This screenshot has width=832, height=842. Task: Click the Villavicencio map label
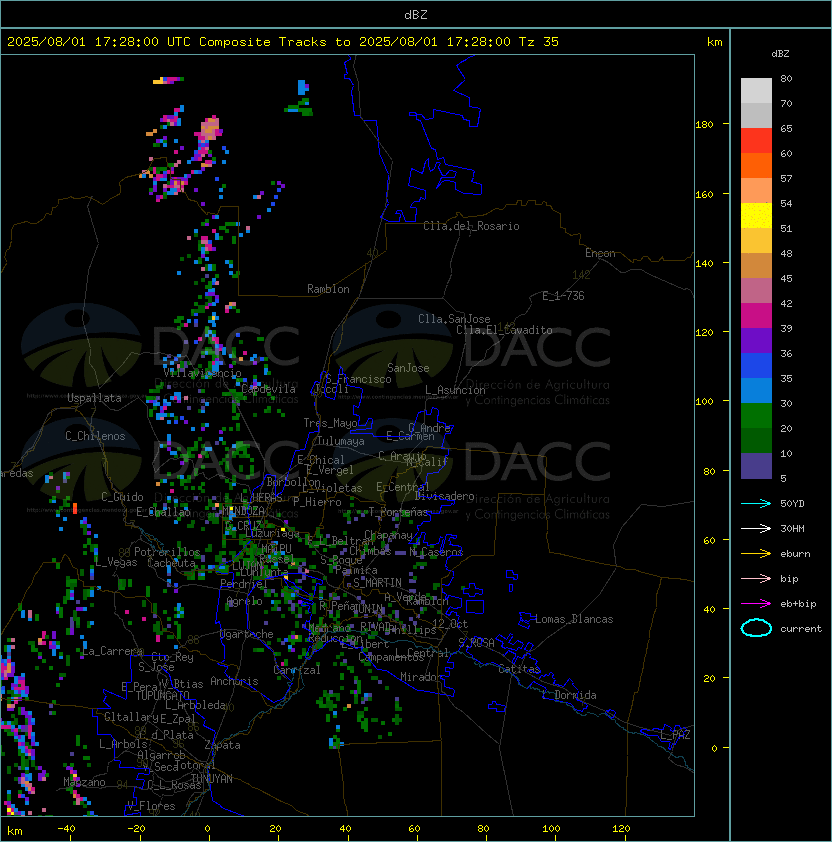pyautogui.click(x=202, y=373)
